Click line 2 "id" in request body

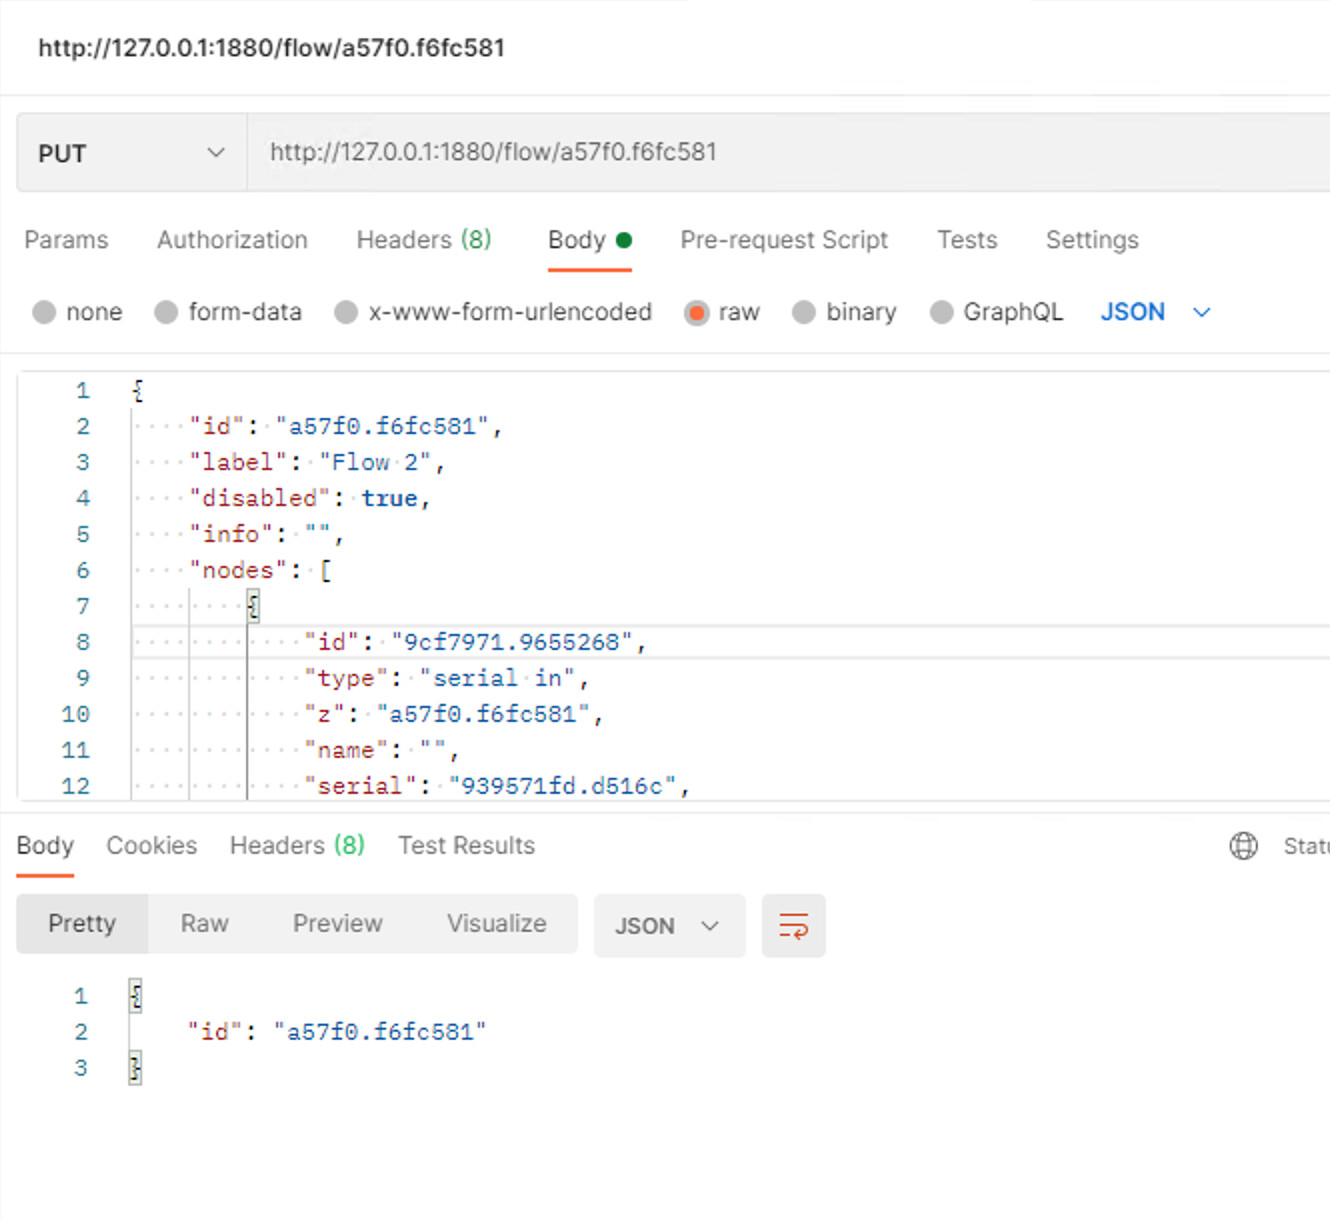[x=345, y=426]
